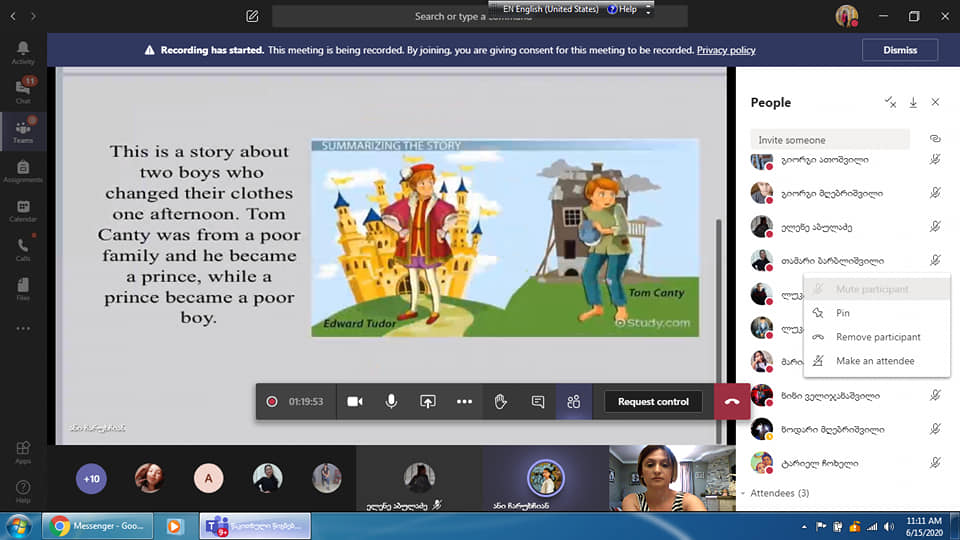Viewport: 960px width, 540px height.
Task: Click the presenter's live video thumbnail
Action: coord(672,478)
